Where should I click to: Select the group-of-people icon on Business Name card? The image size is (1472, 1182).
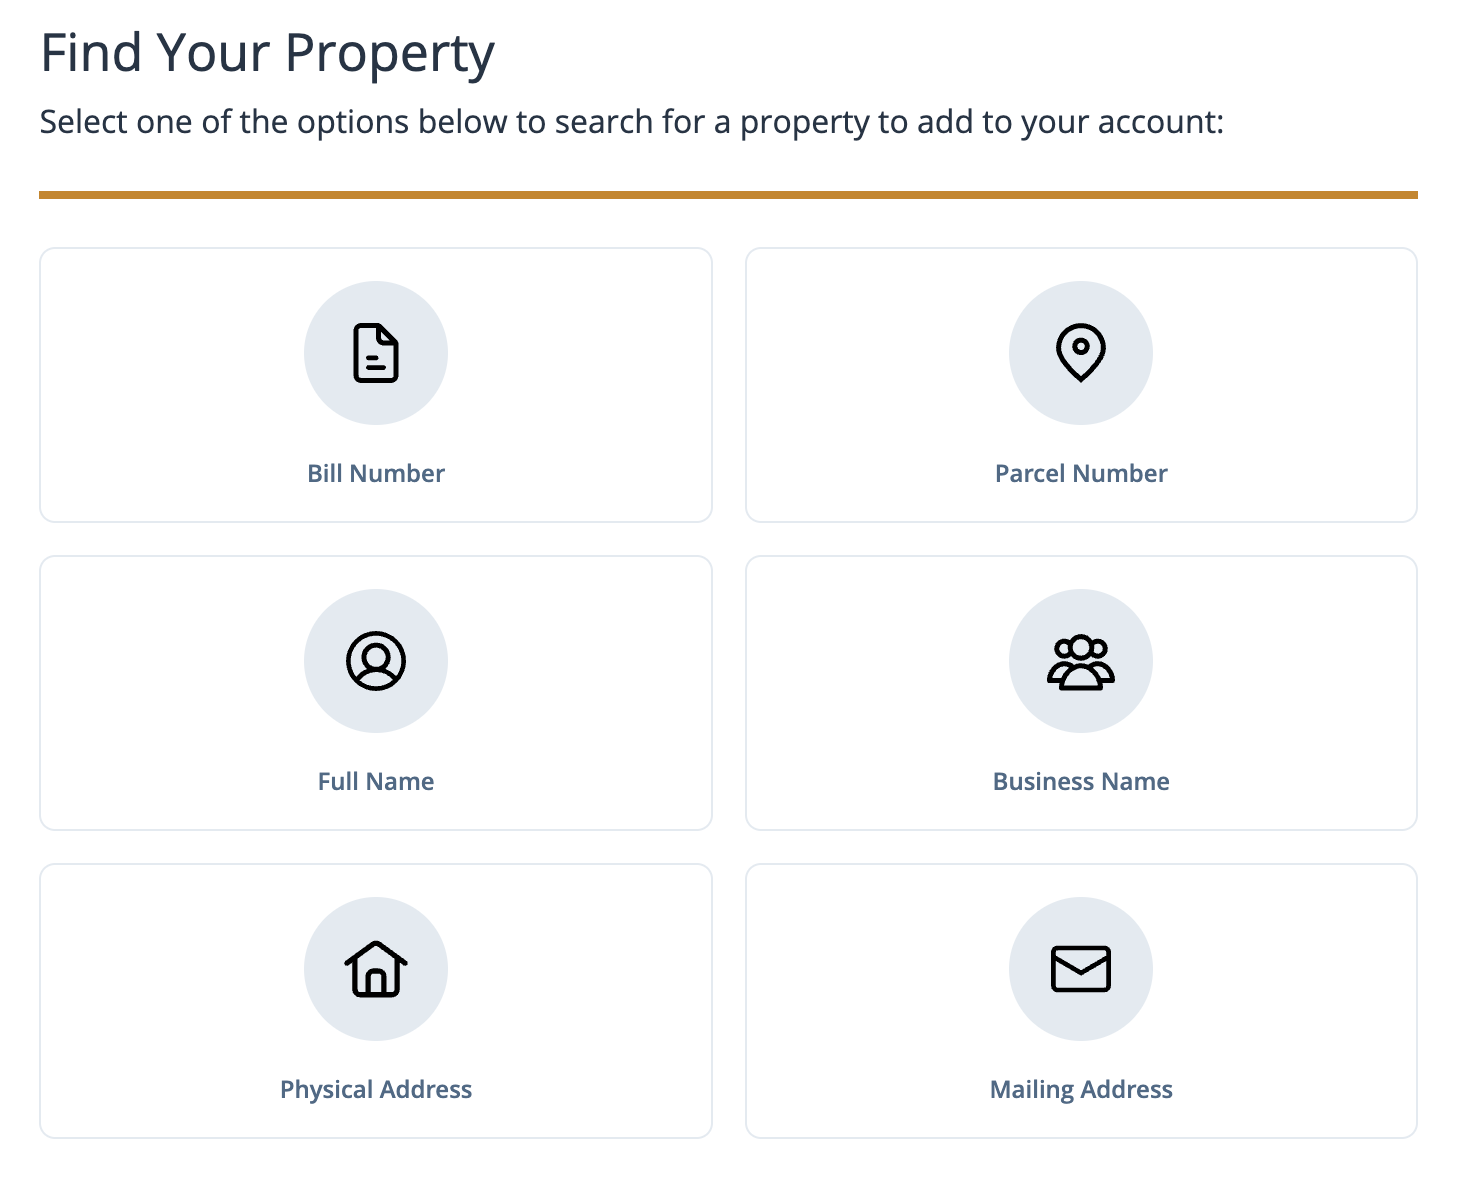[x=1081, y=661]
